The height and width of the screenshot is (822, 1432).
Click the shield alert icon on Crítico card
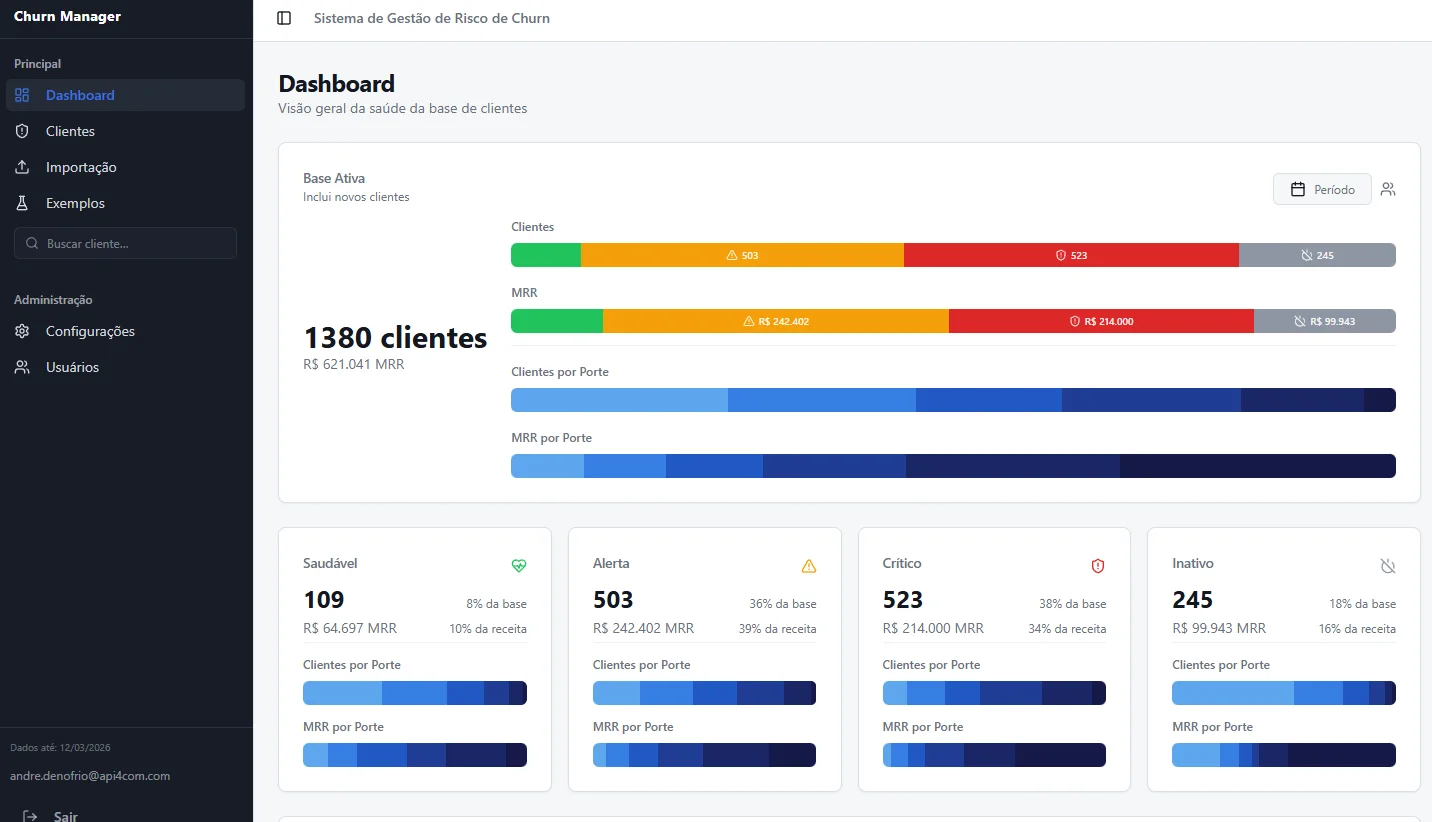(1098, 566)
